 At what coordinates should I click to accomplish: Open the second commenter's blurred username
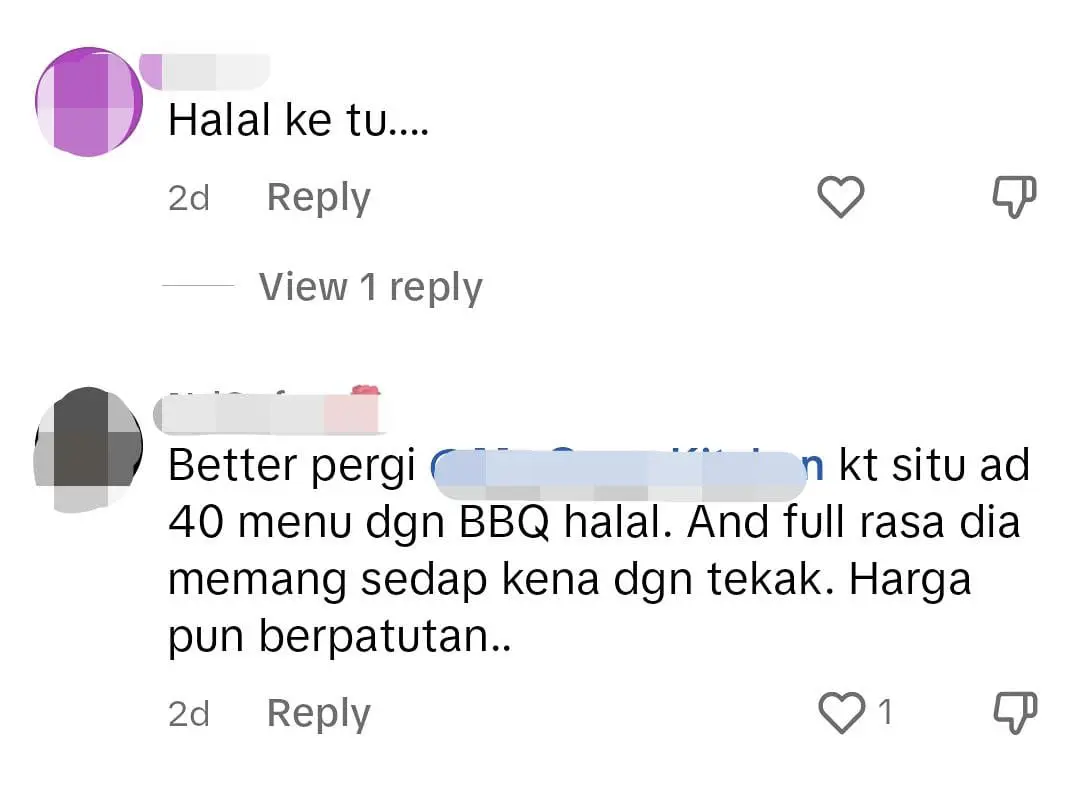click(x=265, y=413)
